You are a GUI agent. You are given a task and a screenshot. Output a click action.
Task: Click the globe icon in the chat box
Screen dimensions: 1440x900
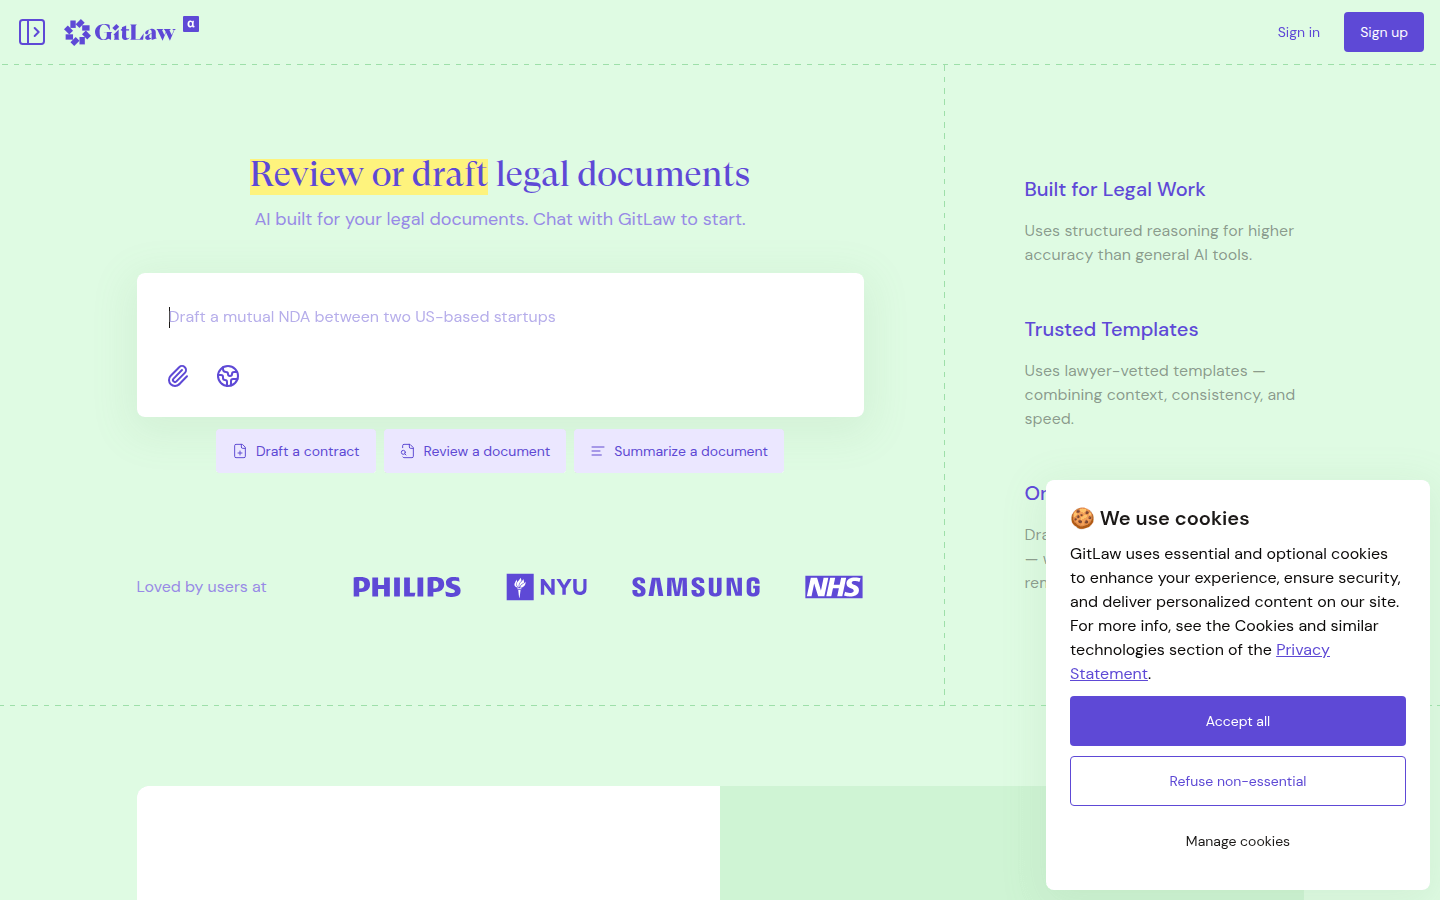(228, 376)
